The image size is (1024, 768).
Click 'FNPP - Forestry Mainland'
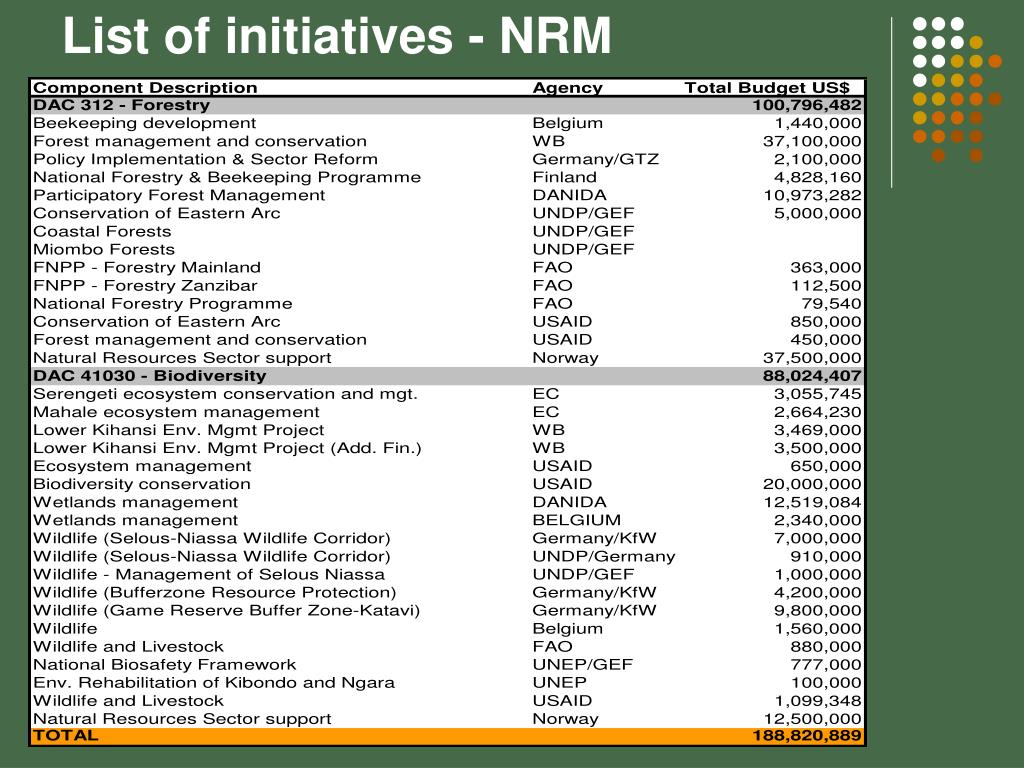point(147,268)
